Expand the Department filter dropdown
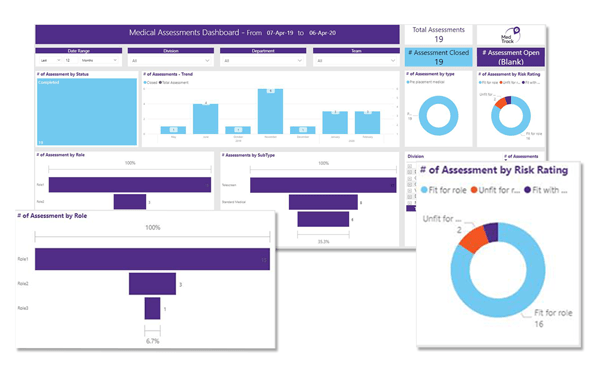Screen dimensions: 600x377 pos(263,60)
